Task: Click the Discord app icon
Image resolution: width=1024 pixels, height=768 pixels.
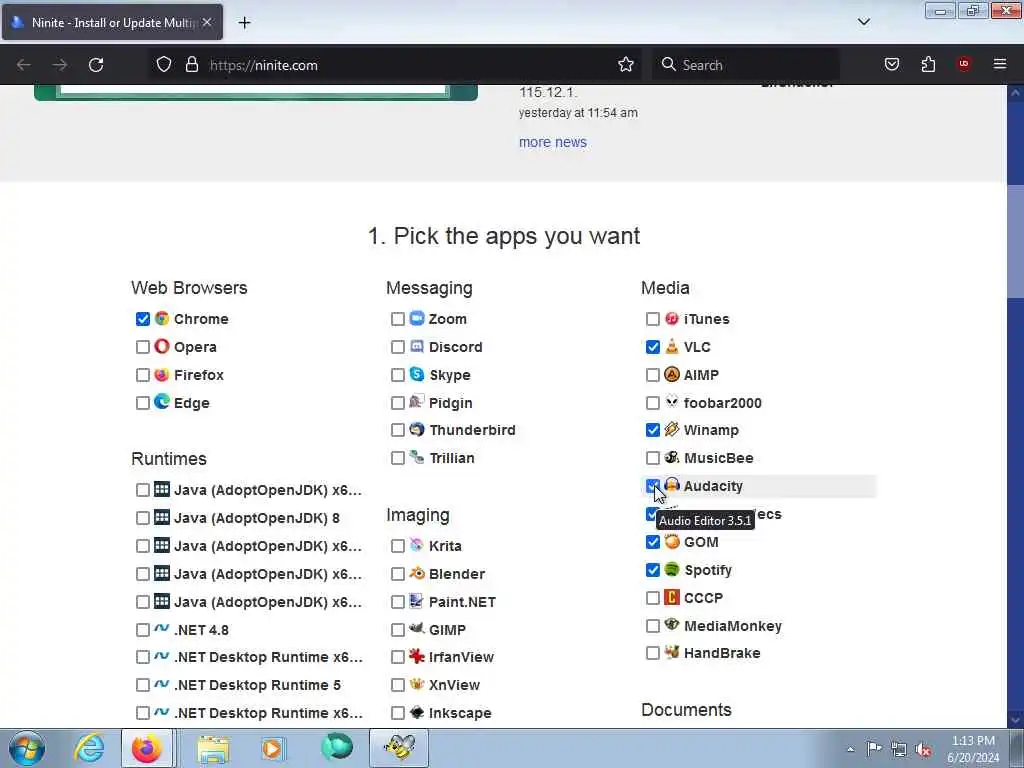Action: [417, 347]
